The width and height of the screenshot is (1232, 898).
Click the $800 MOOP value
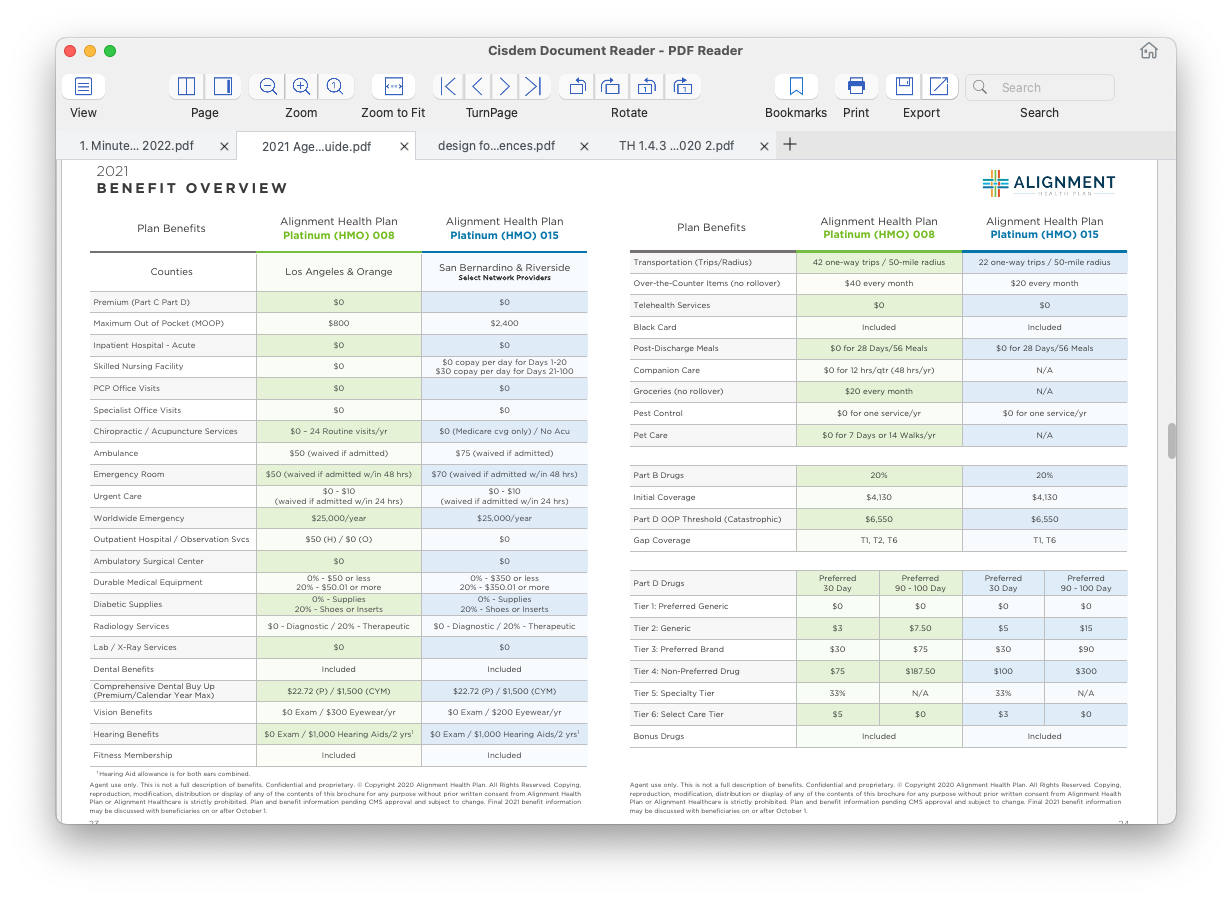[x=339, y=323]
